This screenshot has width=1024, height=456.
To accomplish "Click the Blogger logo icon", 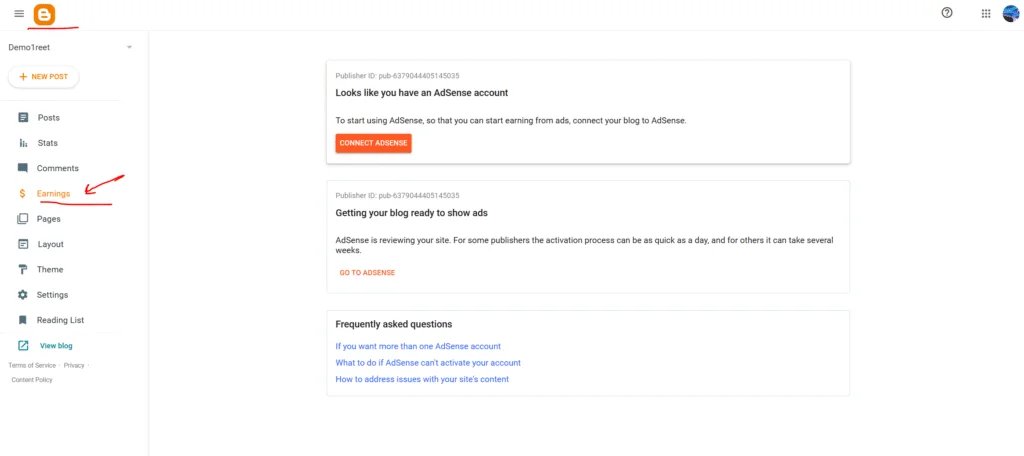I will point(45,14).
